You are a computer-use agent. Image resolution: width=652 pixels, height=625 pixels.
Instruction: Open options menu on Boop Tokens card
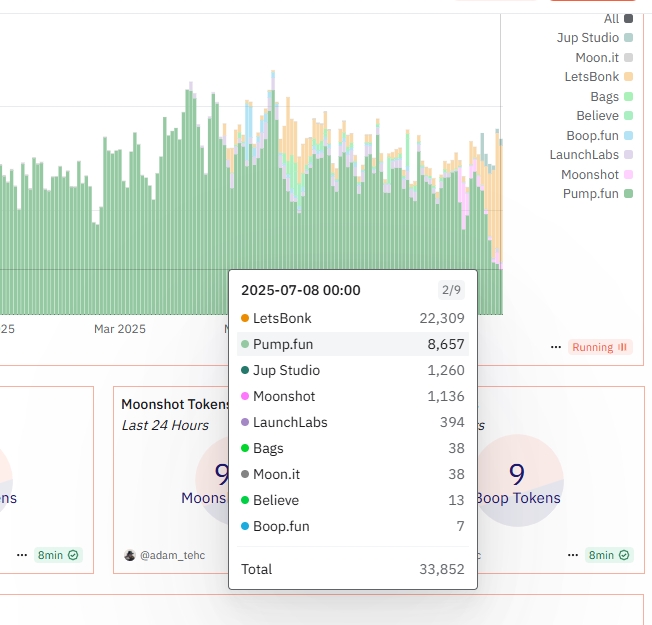pos(573,555)
